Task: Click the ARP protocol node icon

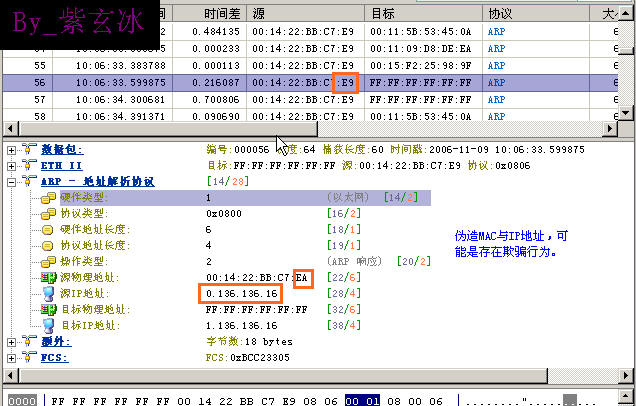Action: click(x=29, y=181)
